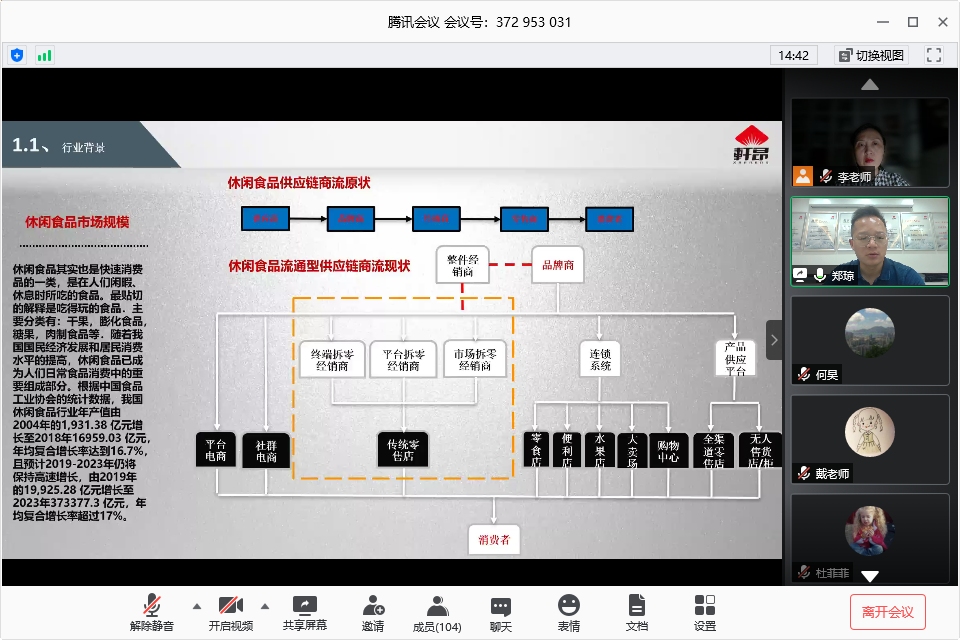Expand audio options arrow beside 解除静音
The image size is (960, 640).
click(x=196, y=605)
